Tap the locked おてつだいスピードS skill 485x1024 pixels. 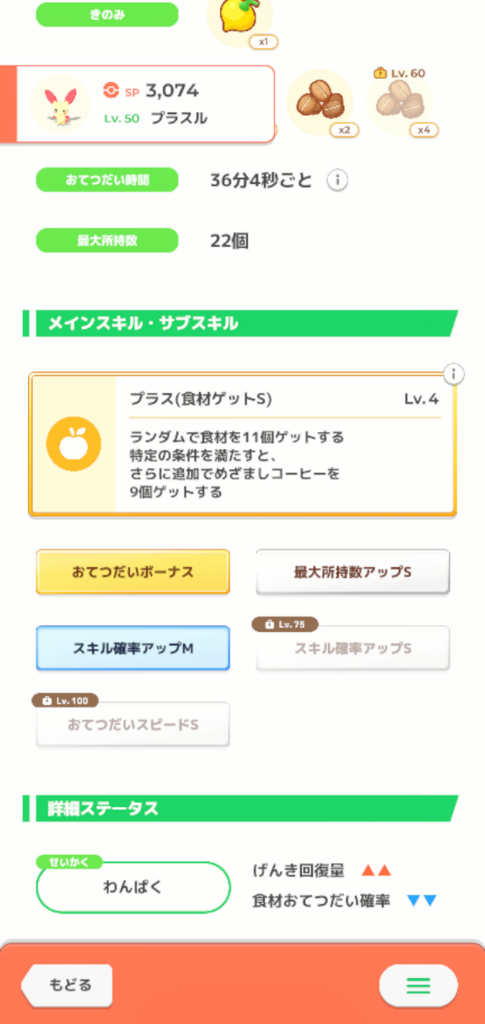133,724
